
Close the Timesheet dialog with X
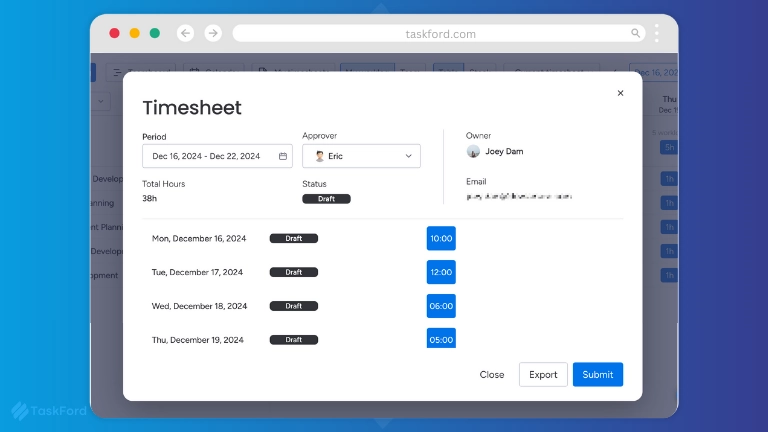coord(620,93)
